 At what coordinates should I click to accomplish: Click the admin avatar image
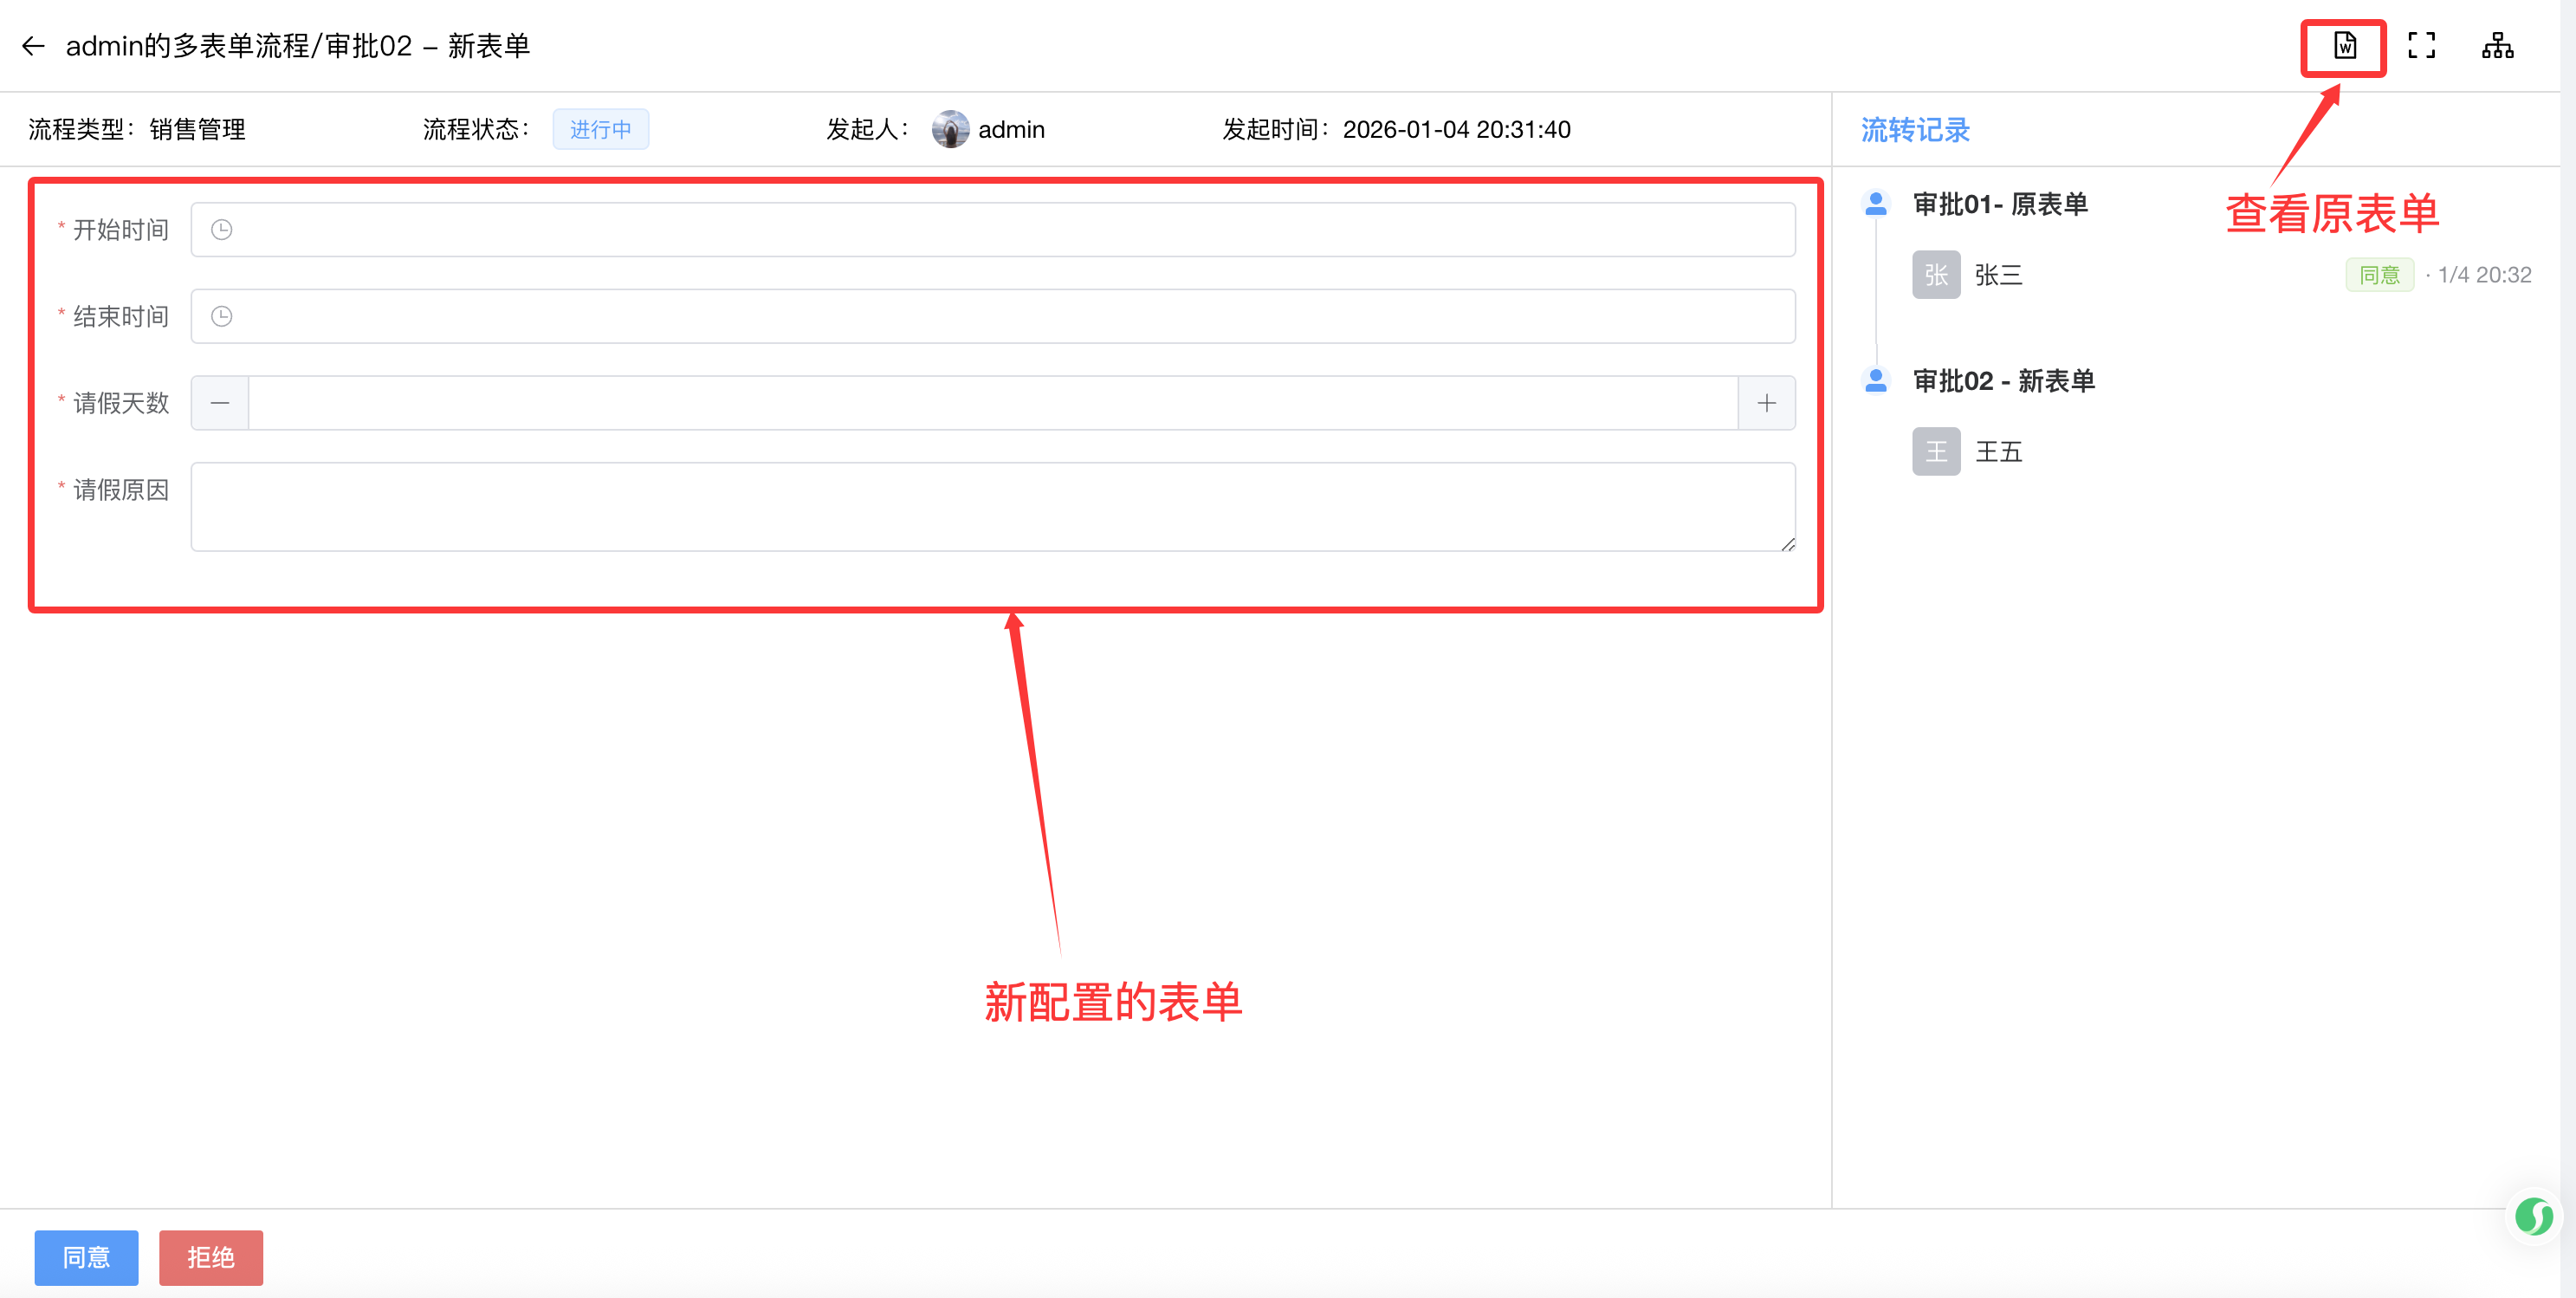[949, 130]
